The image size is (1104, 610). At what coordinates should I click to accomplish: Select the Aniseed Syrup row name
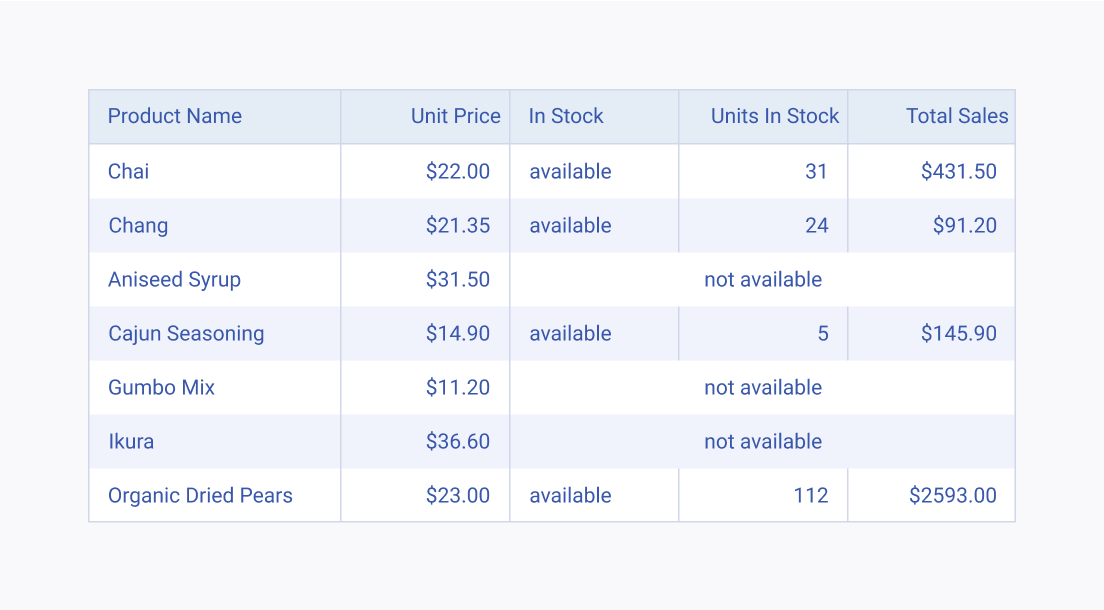click(x=215, y=280)
